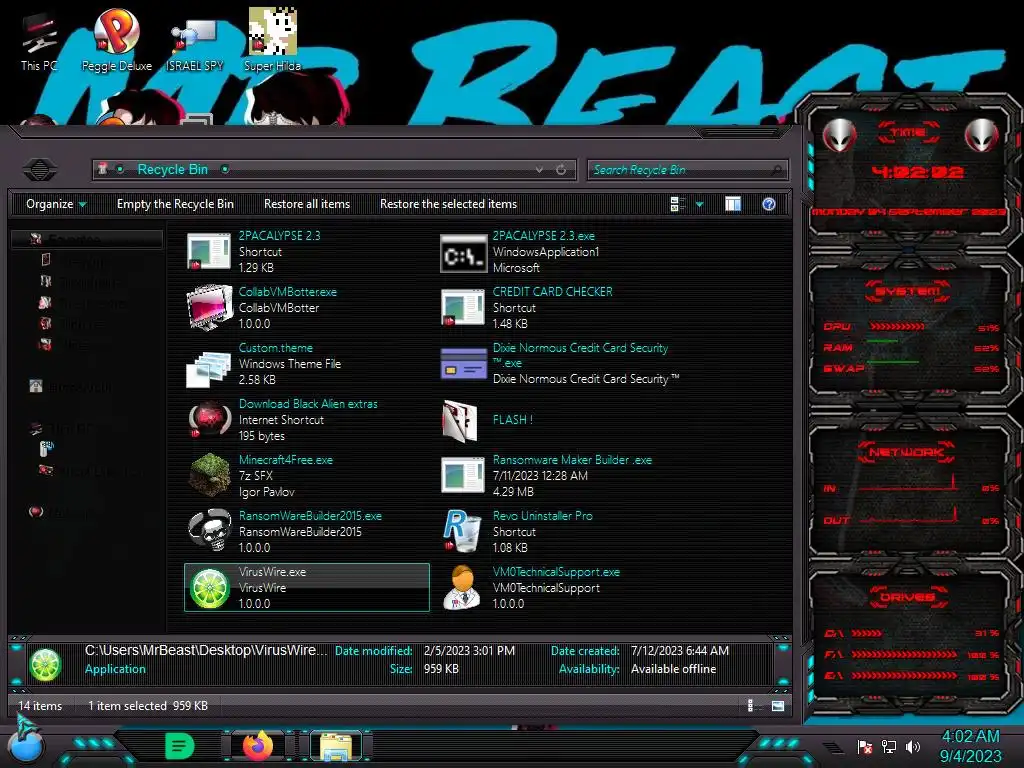1024x768 pixels.
Task: Expand the address bar history dropdown
Action: (x=539, y=170)
